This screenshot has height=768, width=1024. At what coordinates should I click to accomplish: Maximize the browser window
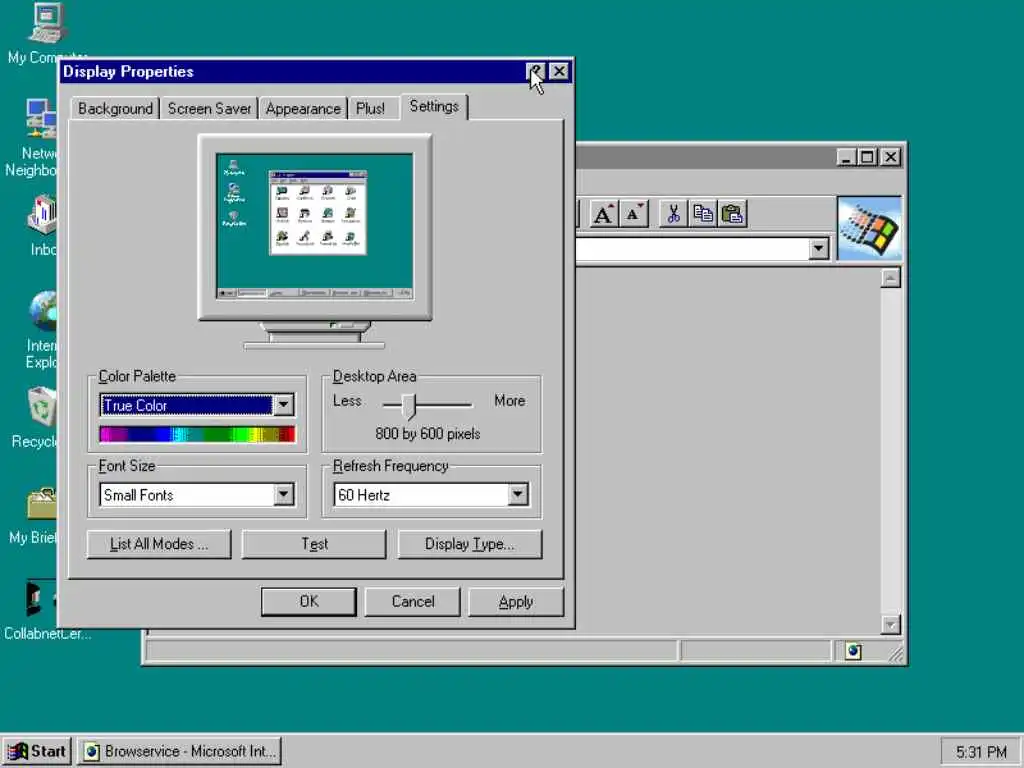(867, 157)
